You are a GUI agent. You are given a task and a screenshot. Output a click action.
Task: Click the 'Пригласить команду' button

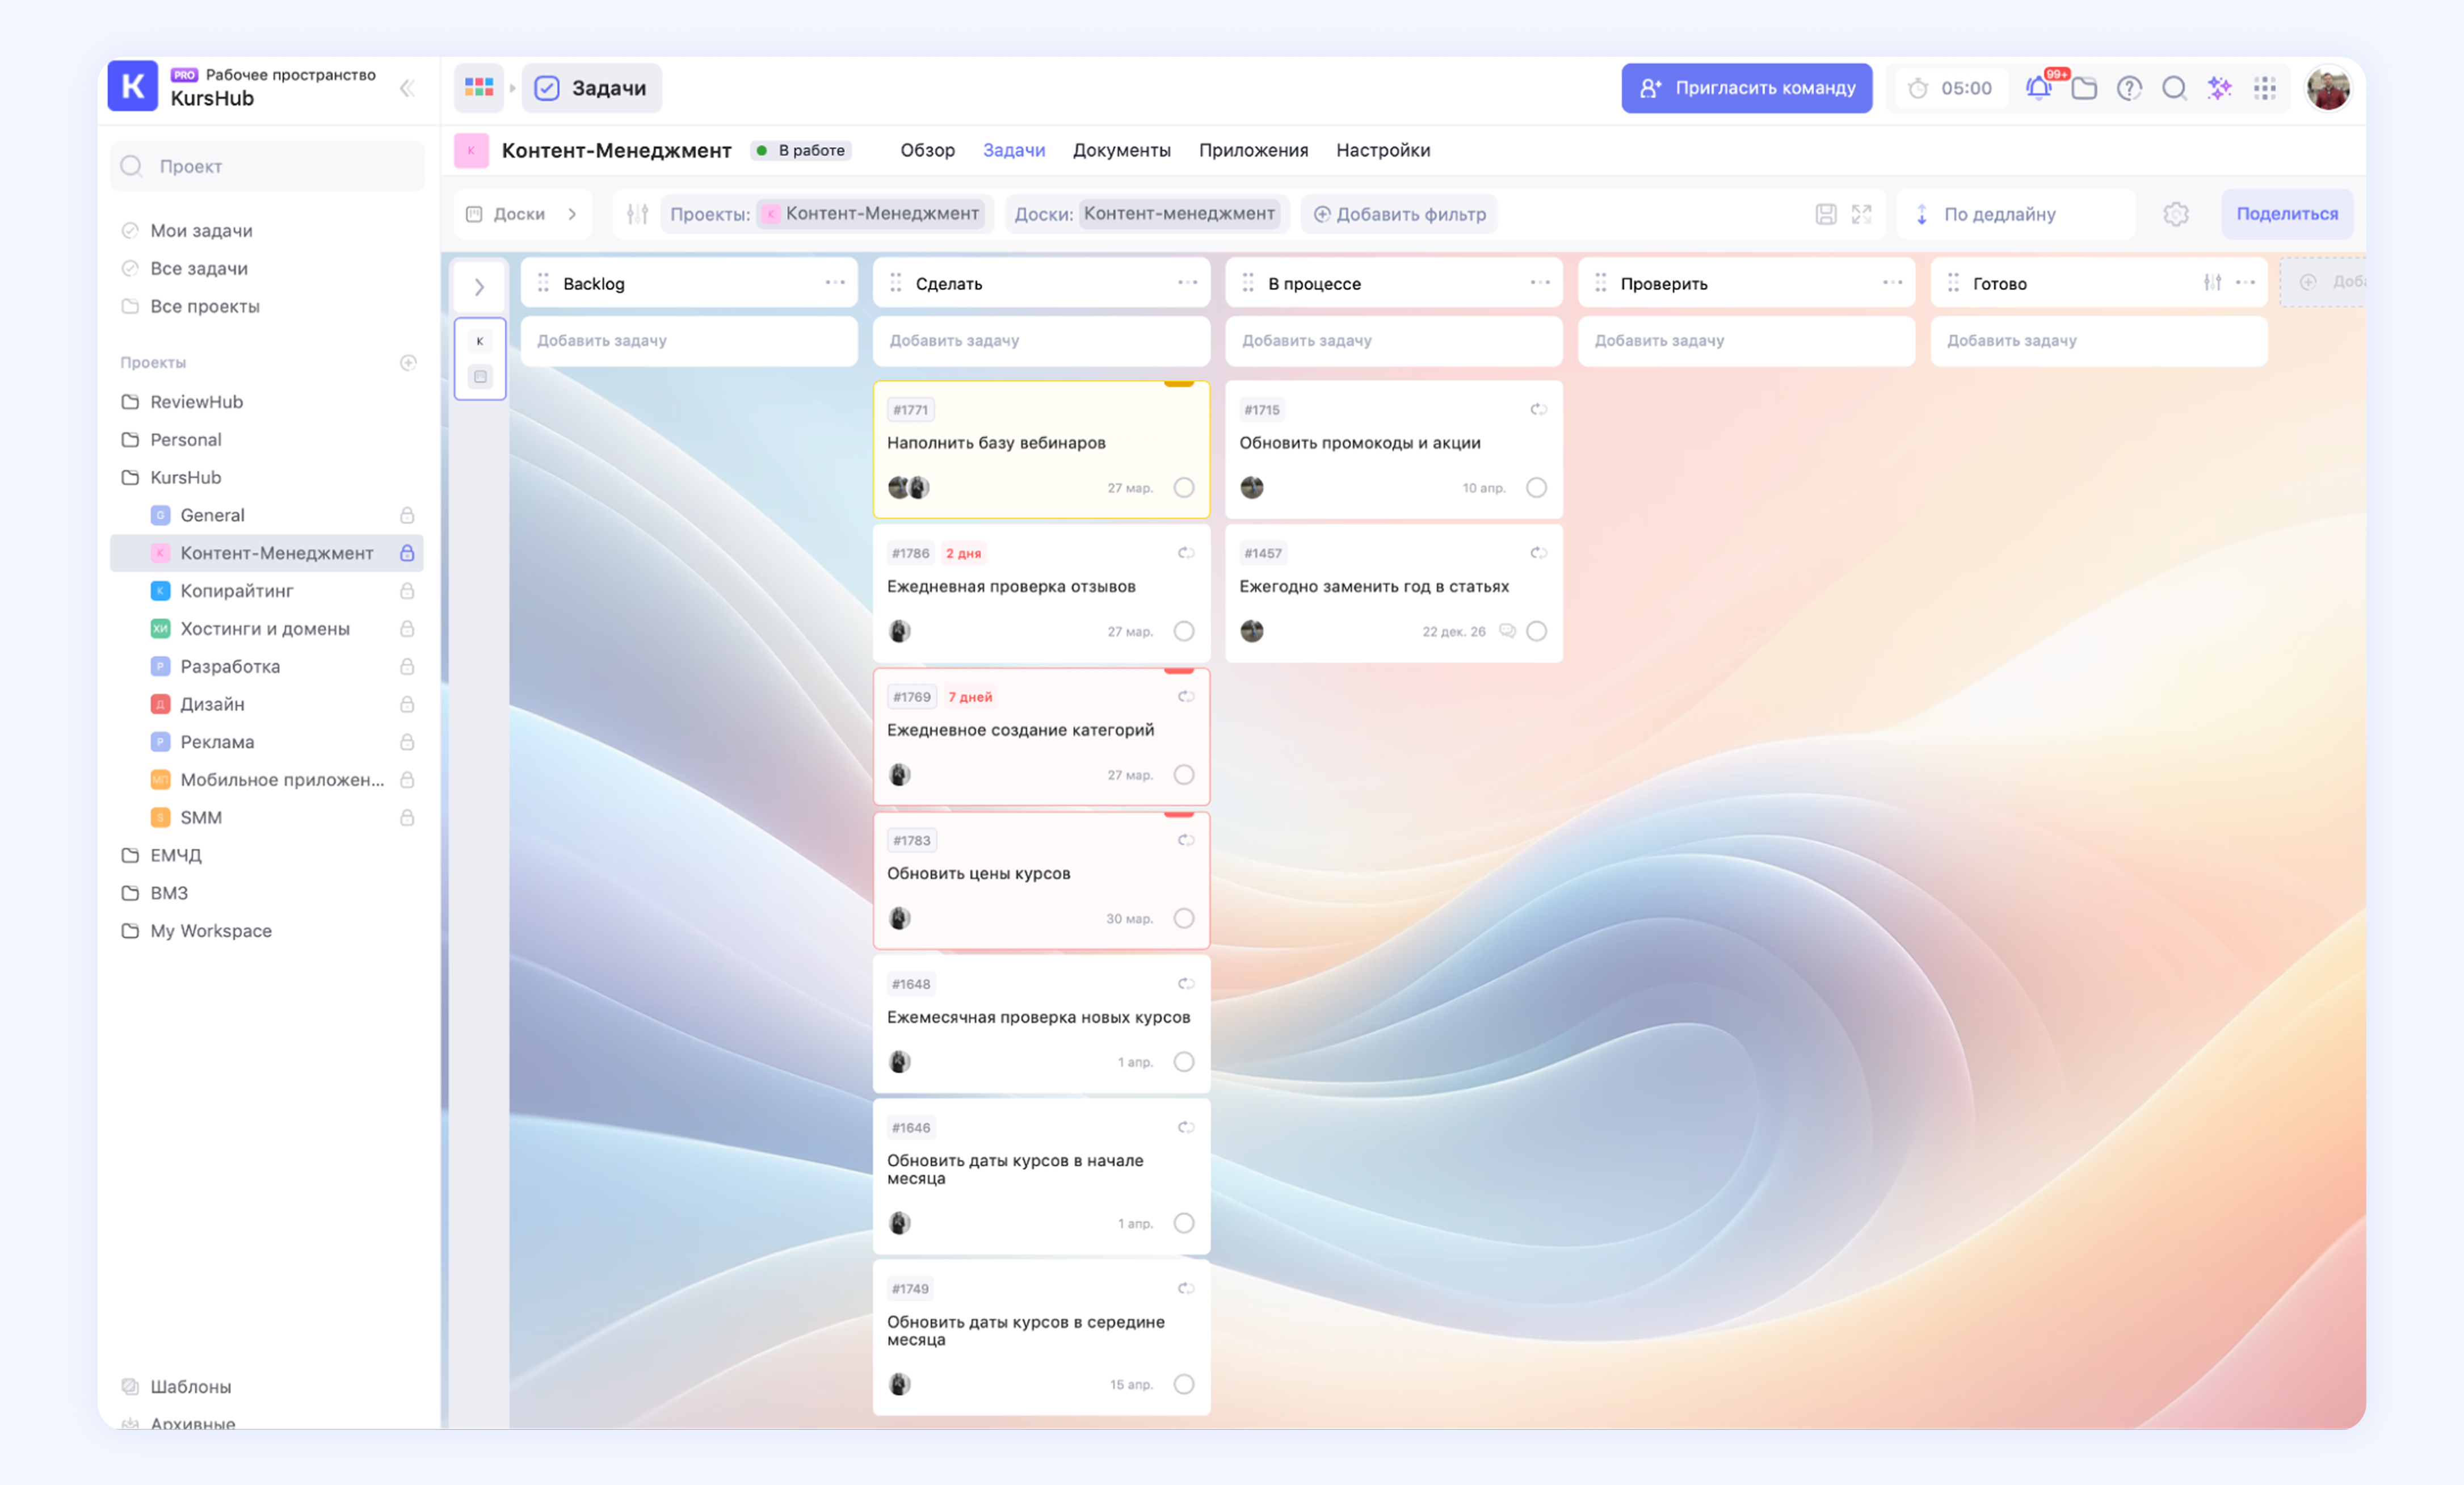1746,88
